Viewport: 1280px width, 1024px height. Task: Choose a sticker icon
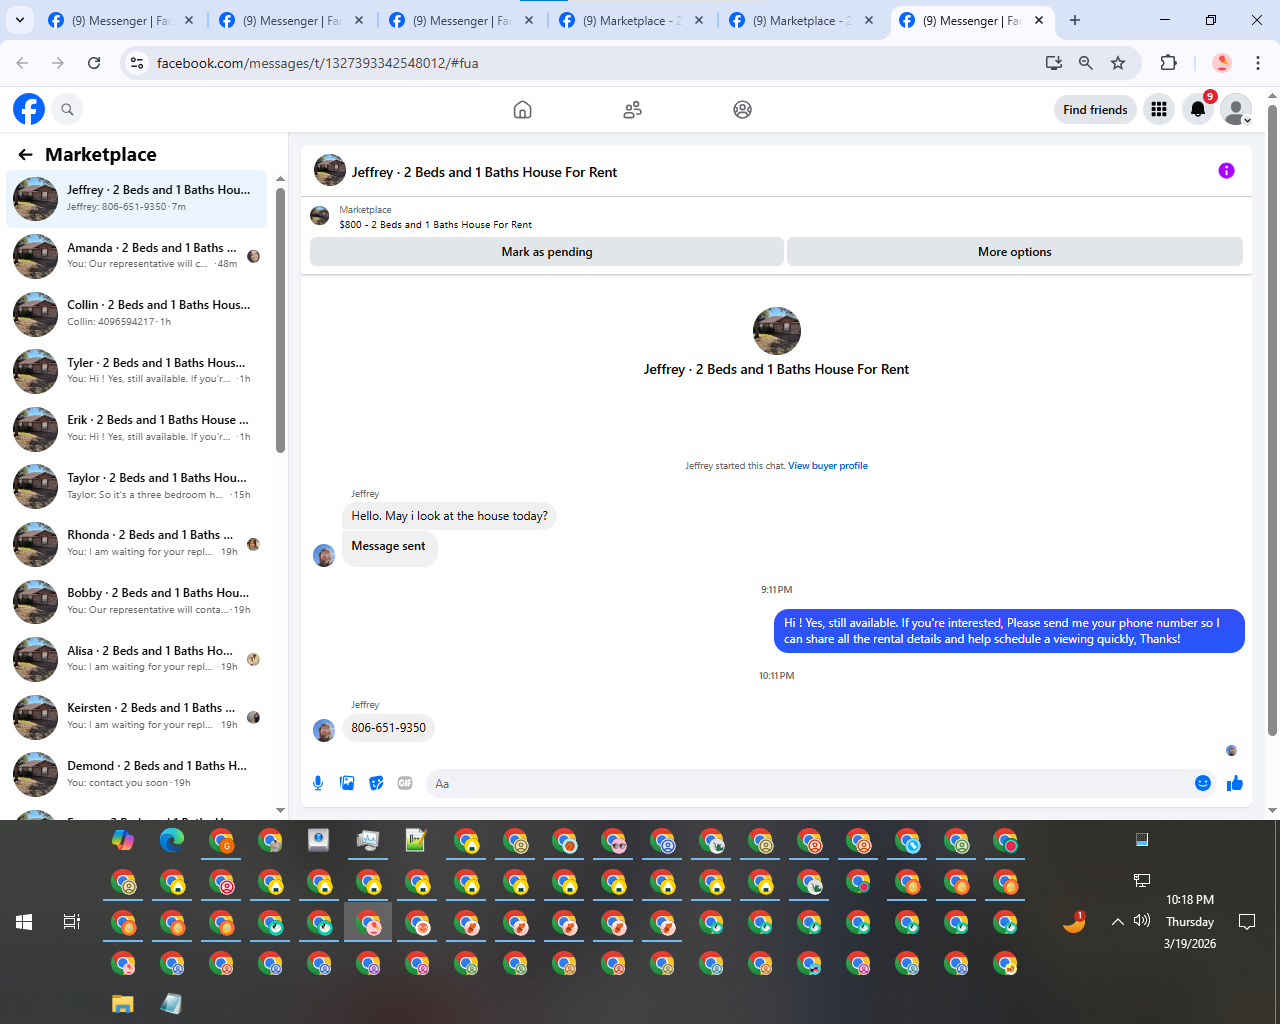pyautogui.click(x=376, y=783)
